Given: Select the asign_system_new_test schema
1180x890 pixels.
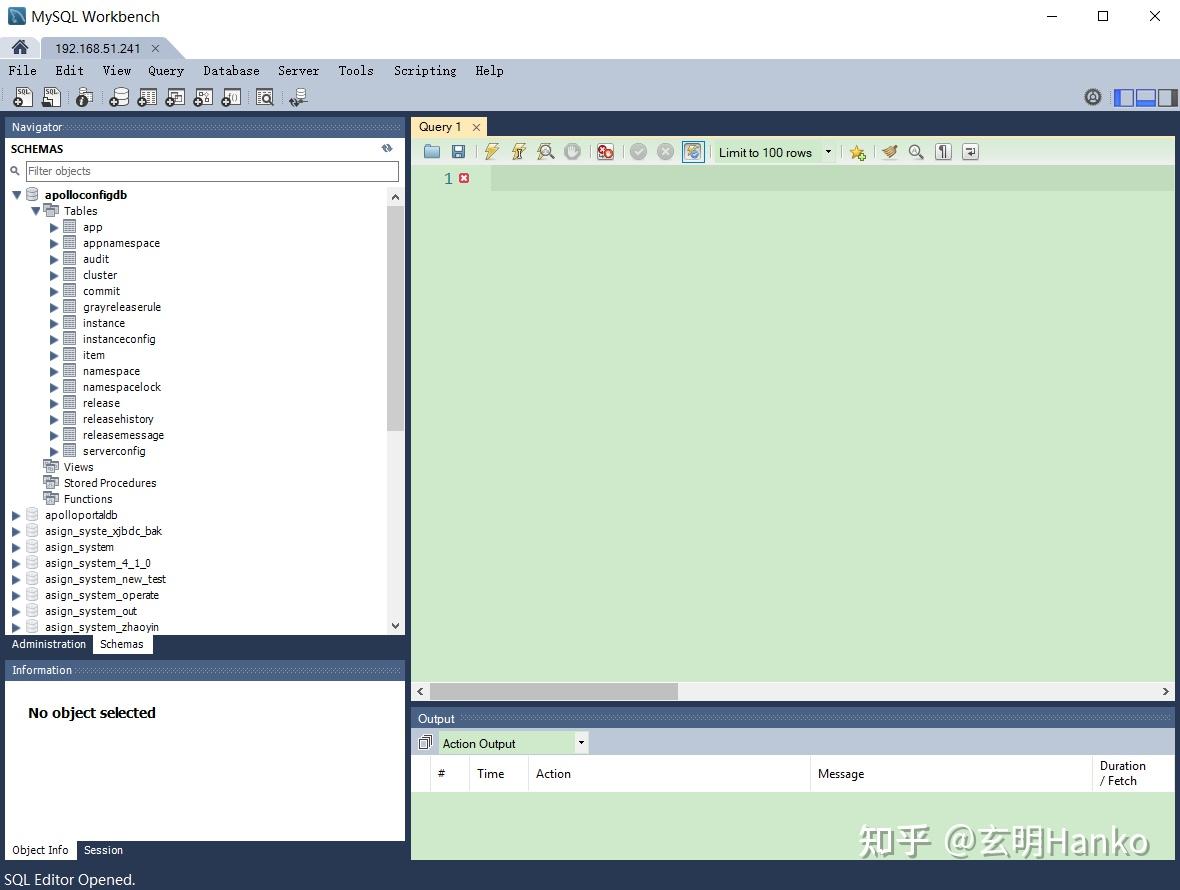Looking at the screenshot, I should [x=105, y=579].
